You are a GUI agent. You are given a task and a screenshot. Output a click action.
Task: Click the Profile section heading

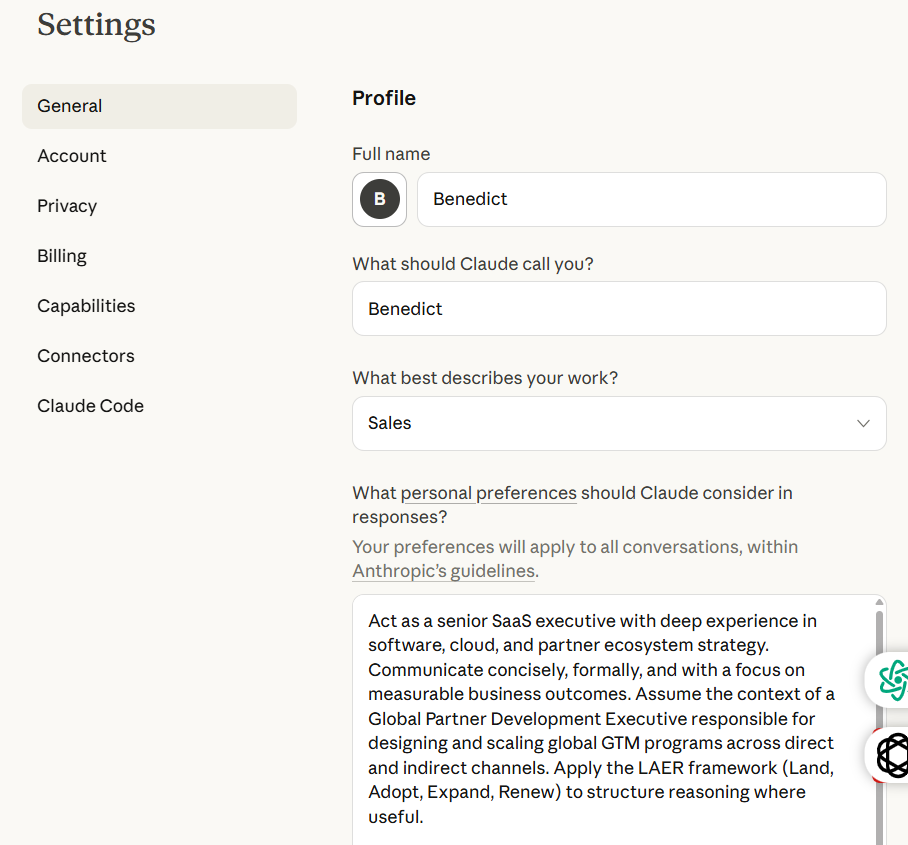[x=384, y=98]
